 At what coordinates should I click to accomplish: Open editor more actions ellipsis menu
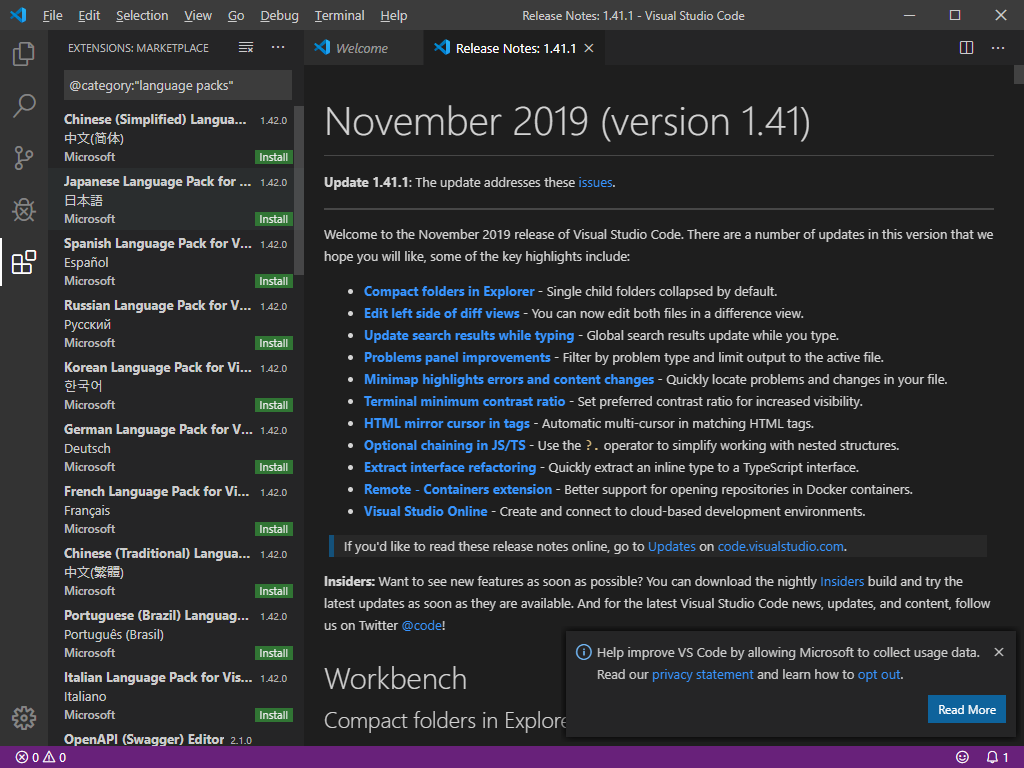[998, 48]
